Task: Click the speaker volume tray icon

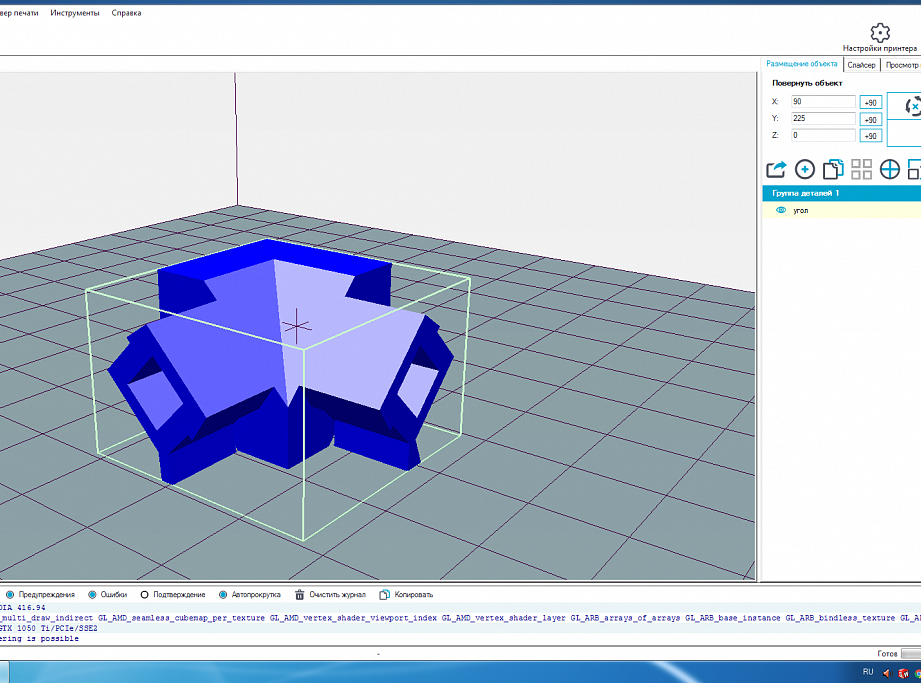Action: point(886,673)
